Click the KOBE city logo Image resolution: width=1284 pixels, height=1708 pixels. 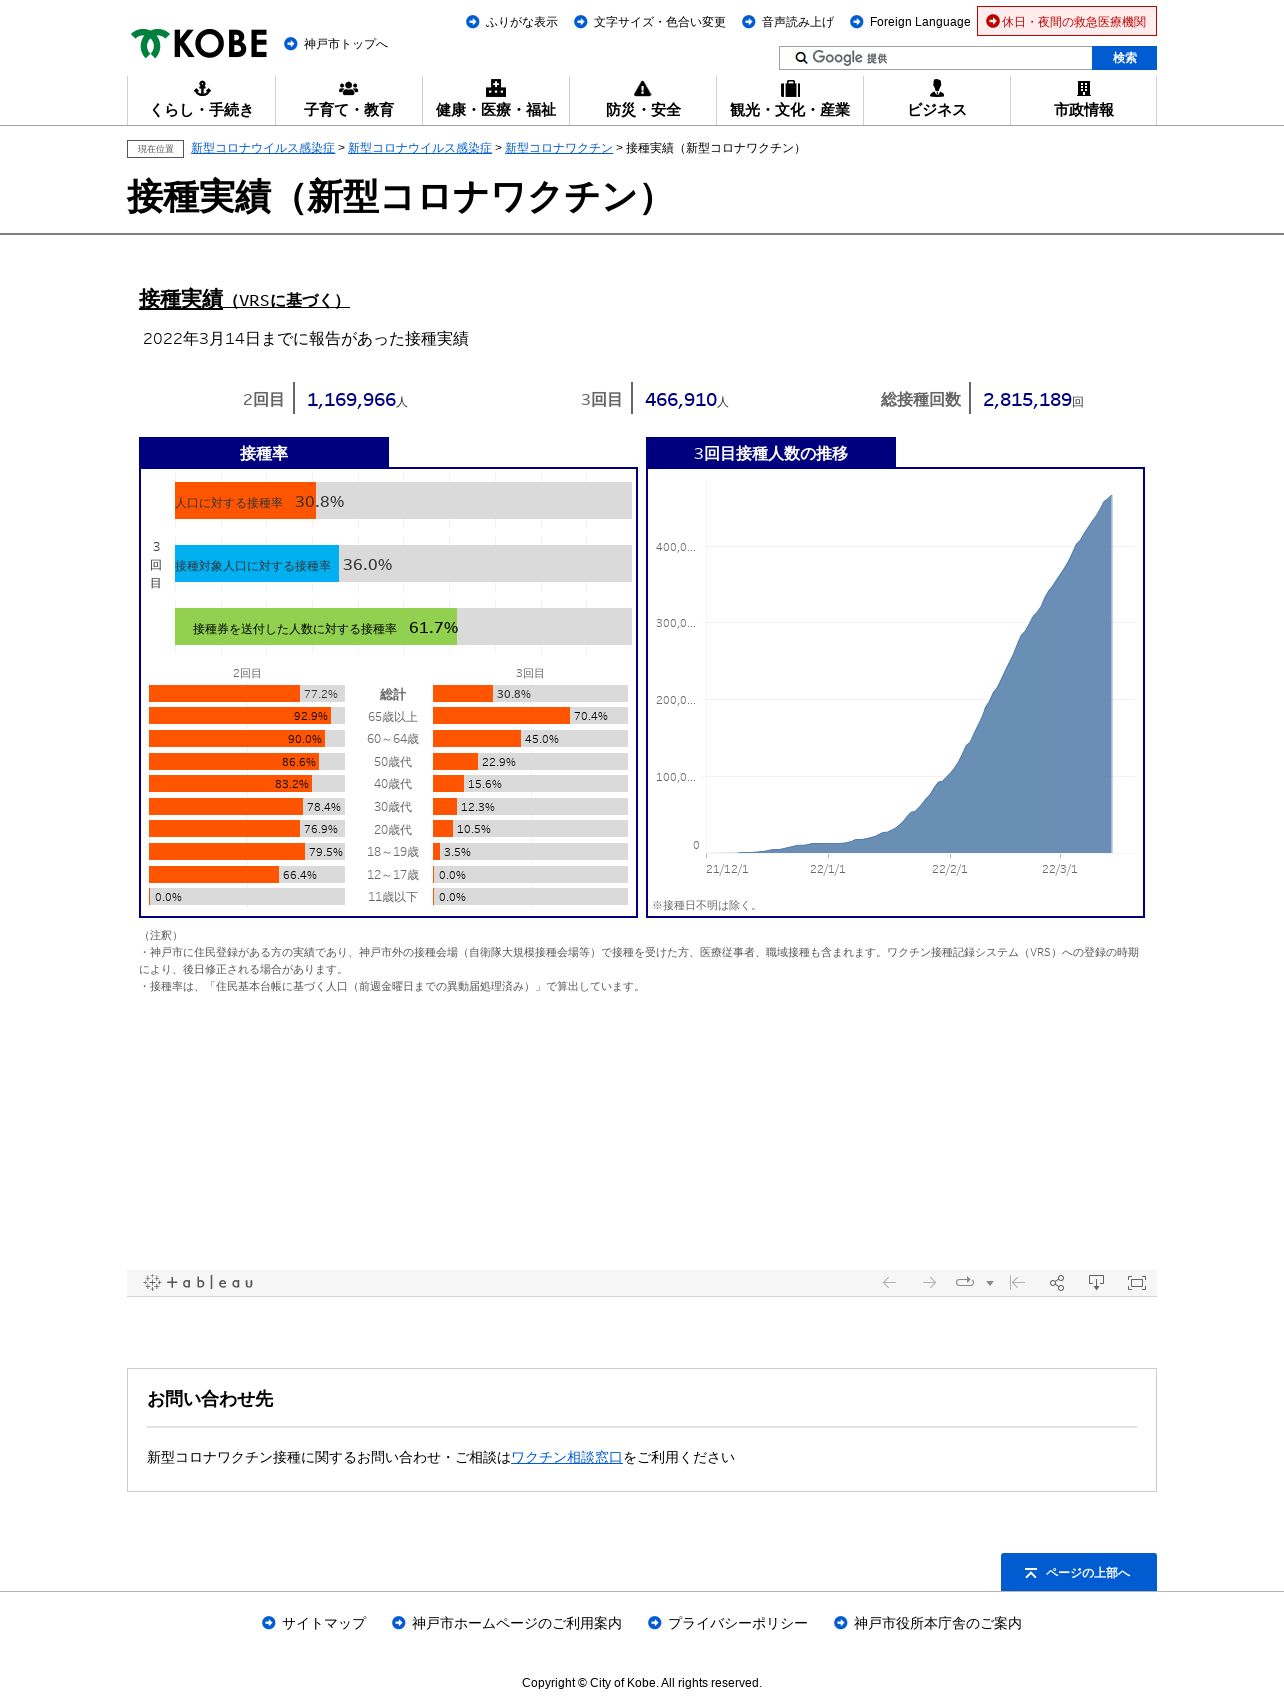pos(199,43)
